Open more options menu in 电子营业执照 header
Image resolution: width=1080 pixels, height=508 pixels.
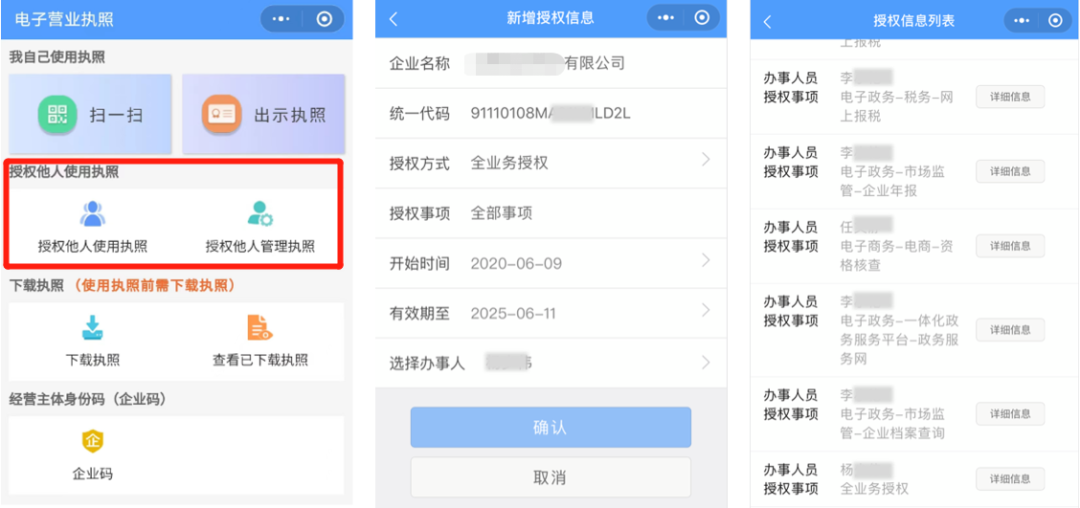[x=282, y=19]
